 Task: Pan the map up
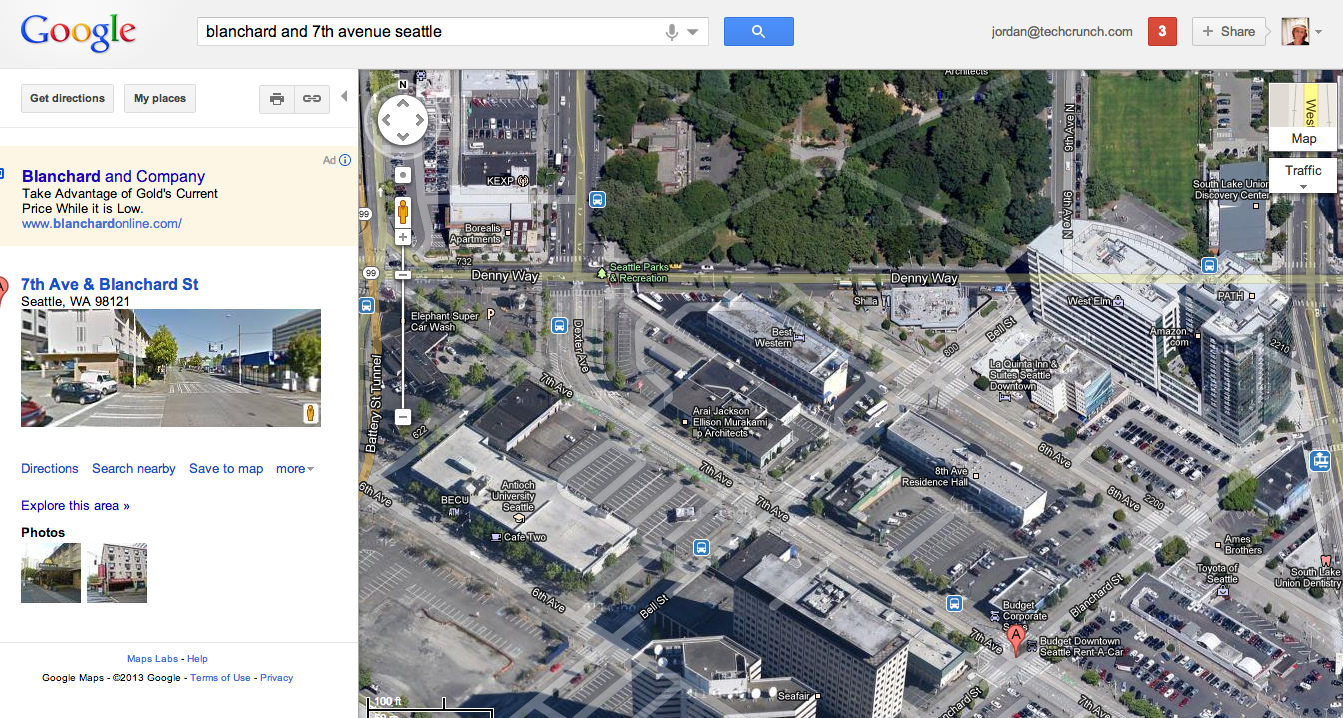[x=403, y=105]
